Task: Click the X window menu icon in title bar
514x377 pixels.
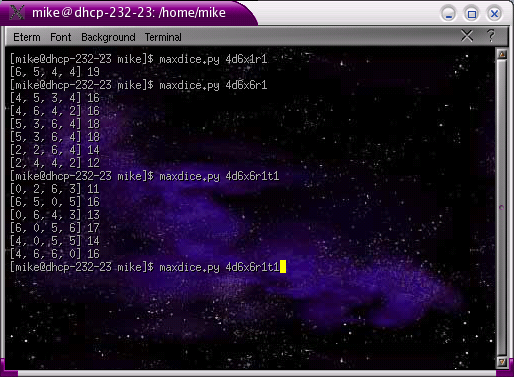Action: [17, 13]
